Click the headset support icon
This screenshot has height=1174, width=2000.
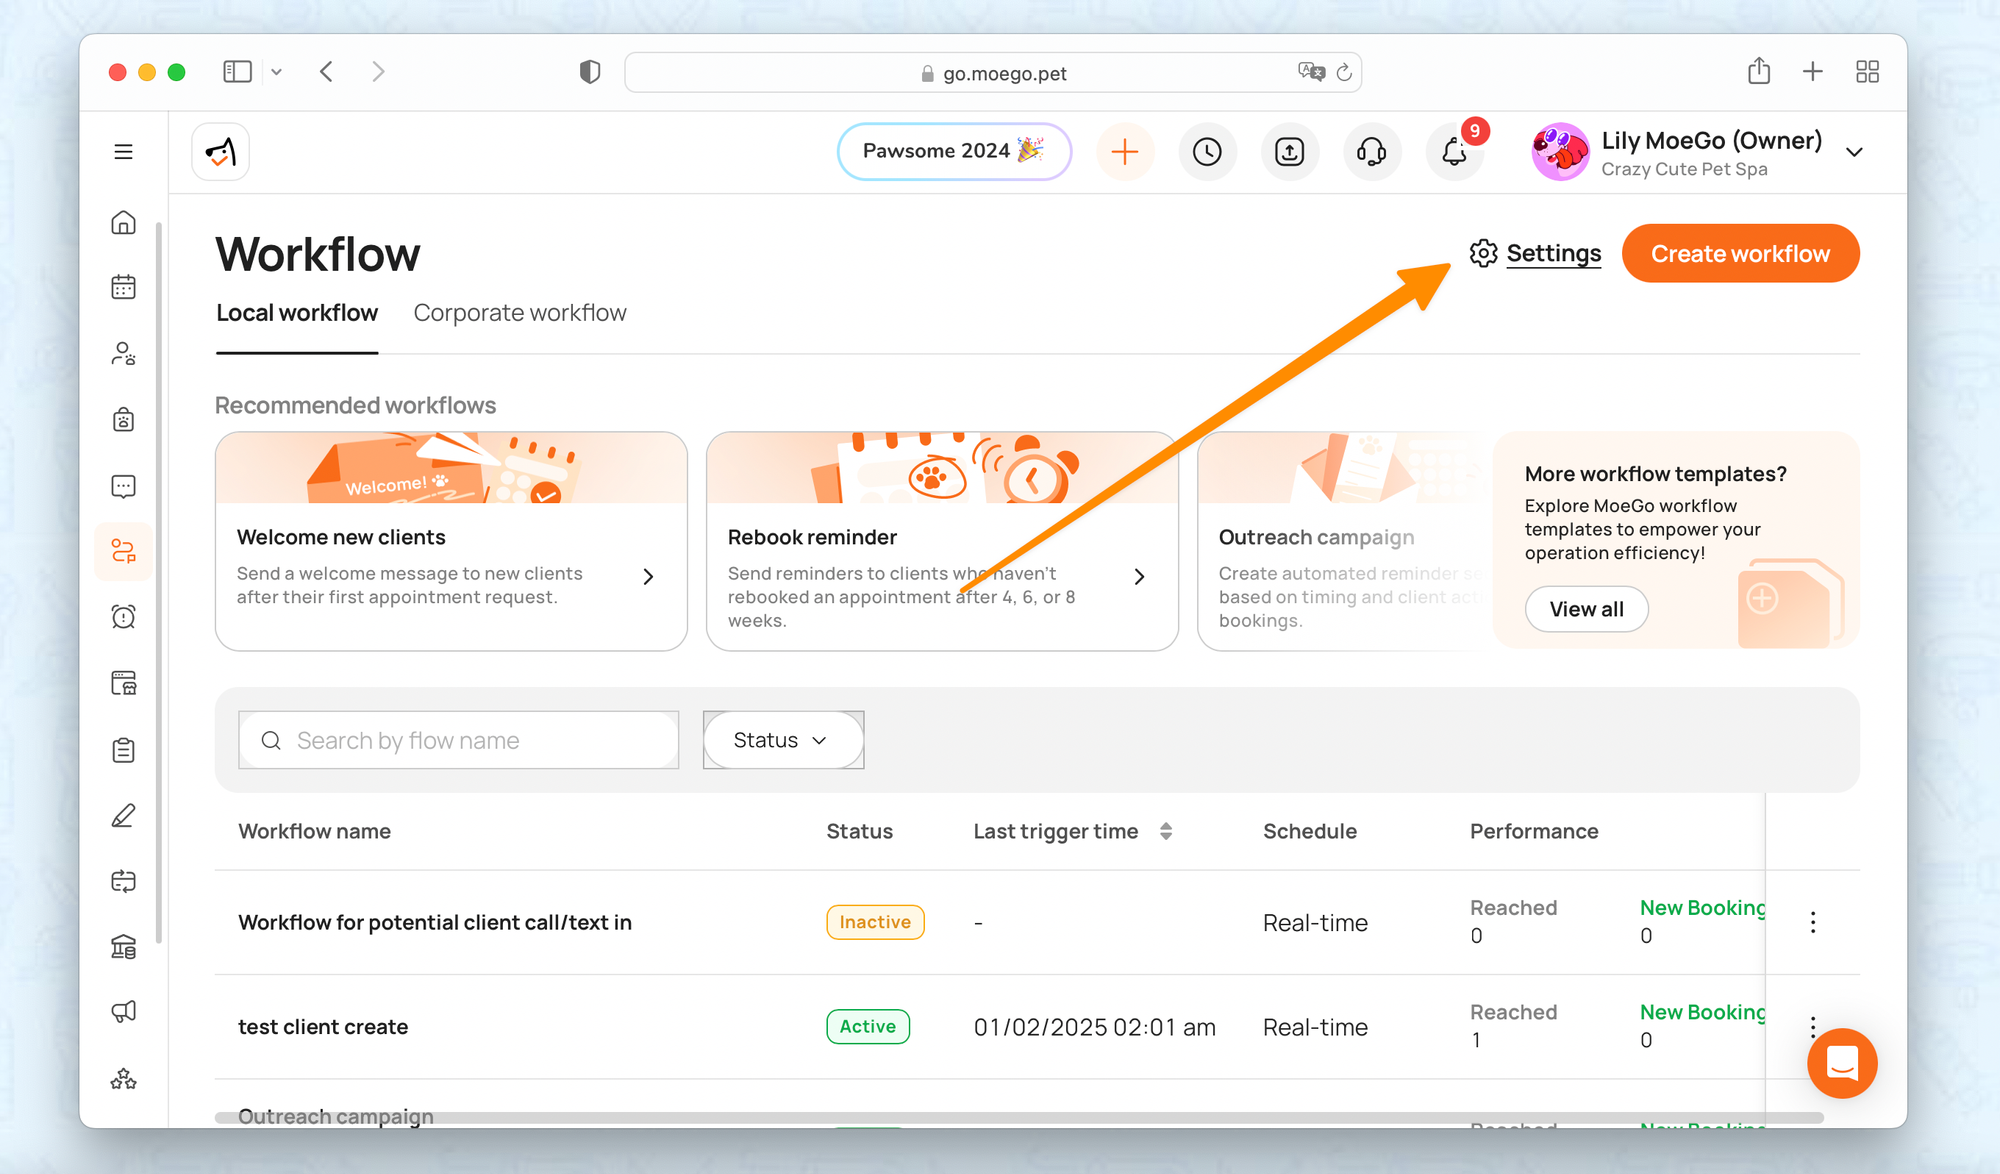1371,152
